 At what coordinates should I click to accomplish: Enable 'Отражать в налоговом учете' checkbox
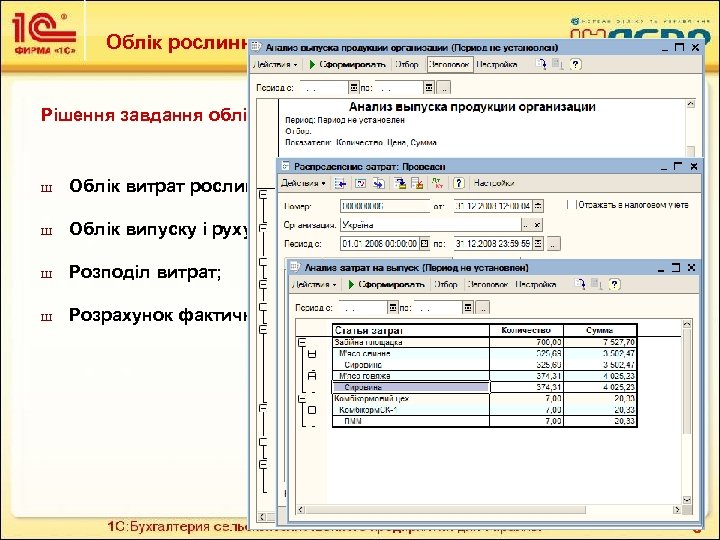(572, 205)
